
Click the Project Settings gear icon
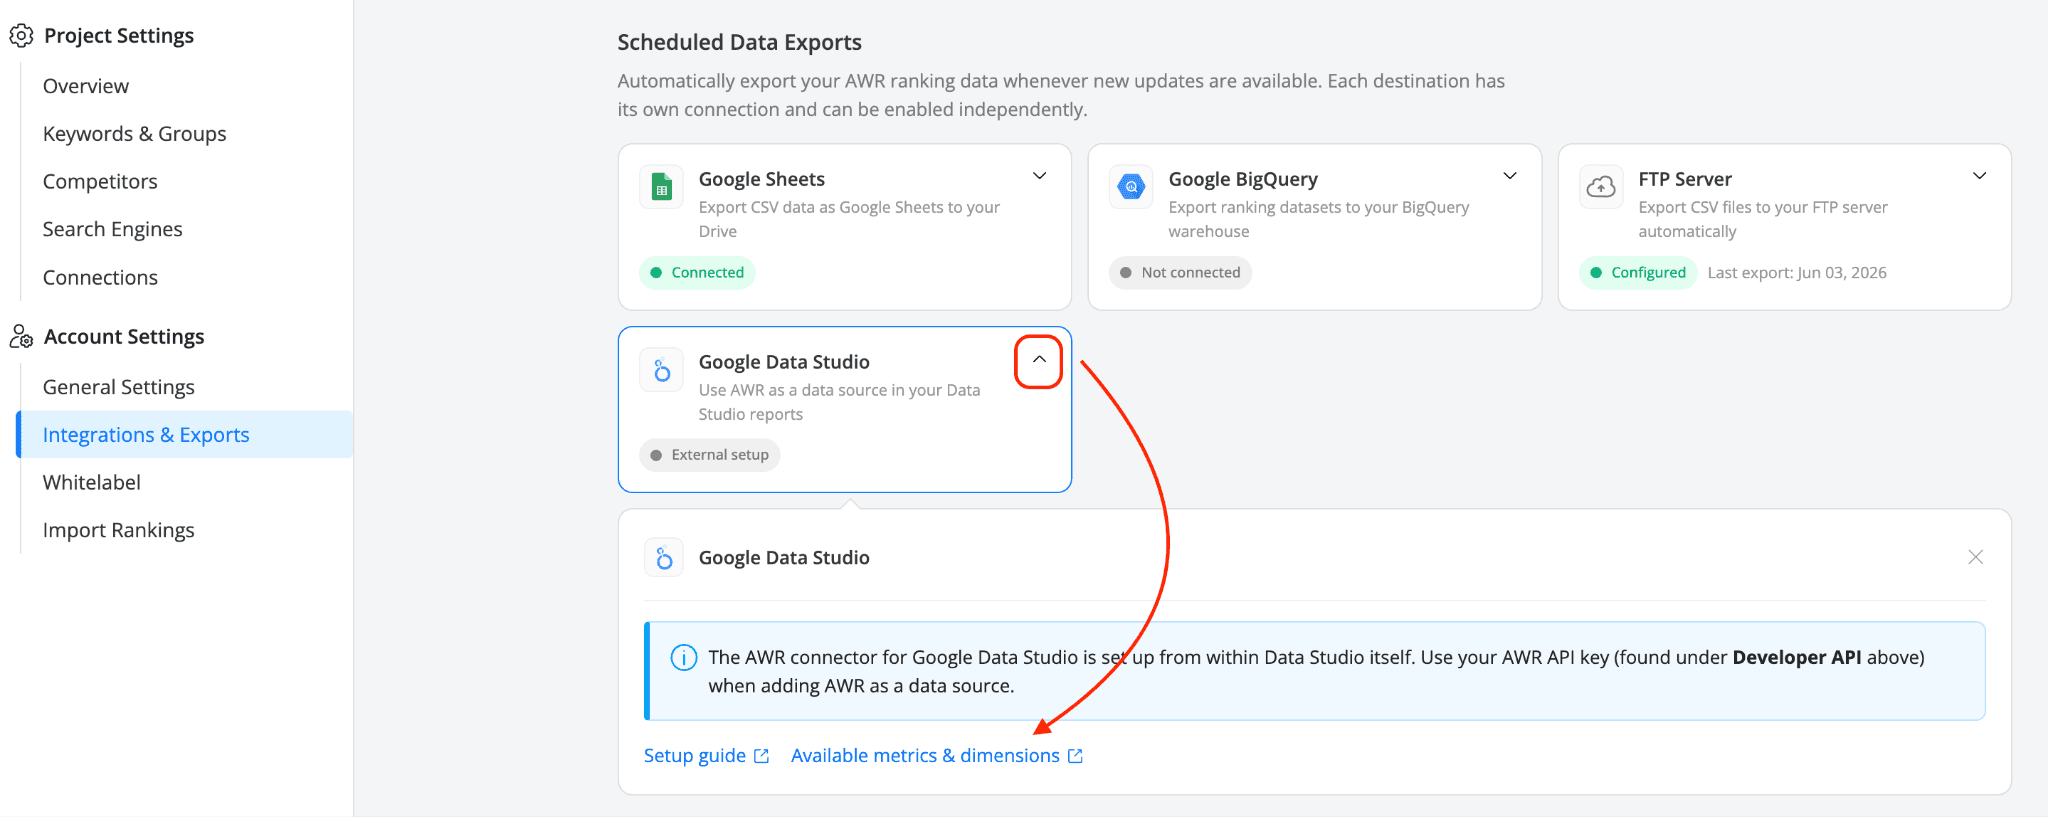21,36
